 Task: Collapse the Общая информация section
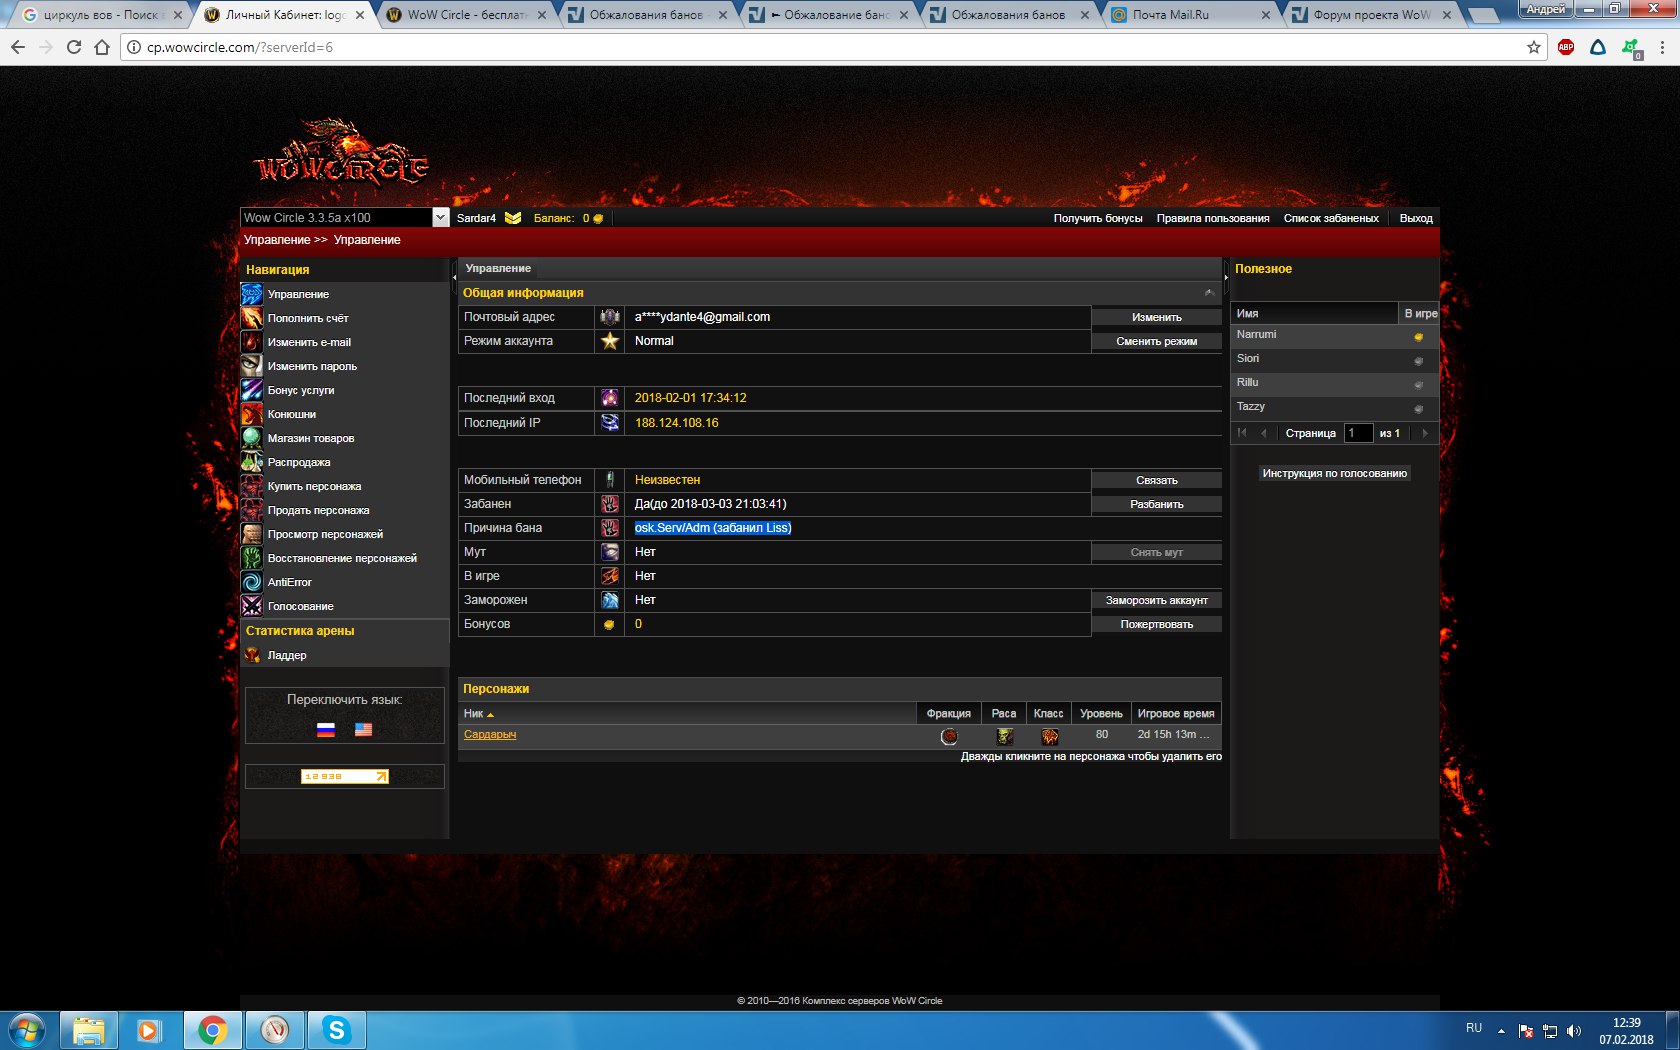tap(1210, 293)
